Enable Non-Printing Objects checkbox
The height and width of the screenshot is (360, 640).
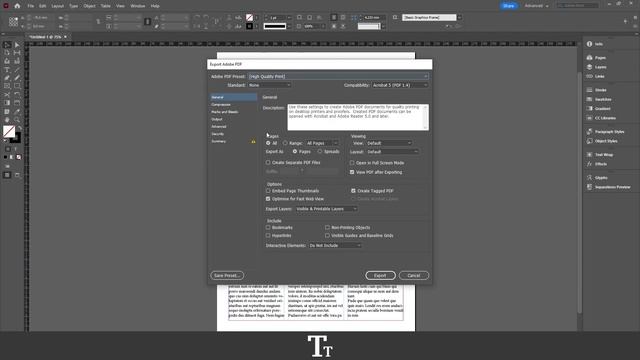[x=327, y=227]
